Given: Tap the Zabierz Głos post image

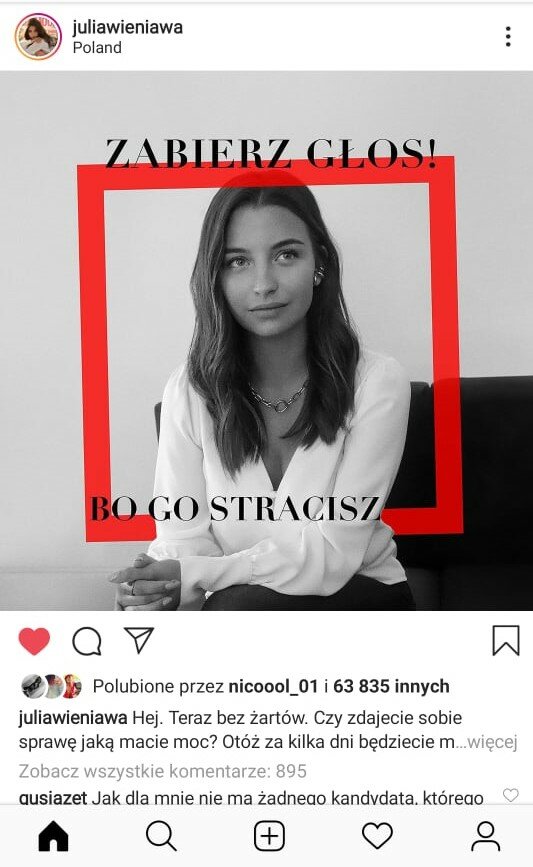Looking at the screenshot, I should (x=266, y=341).
